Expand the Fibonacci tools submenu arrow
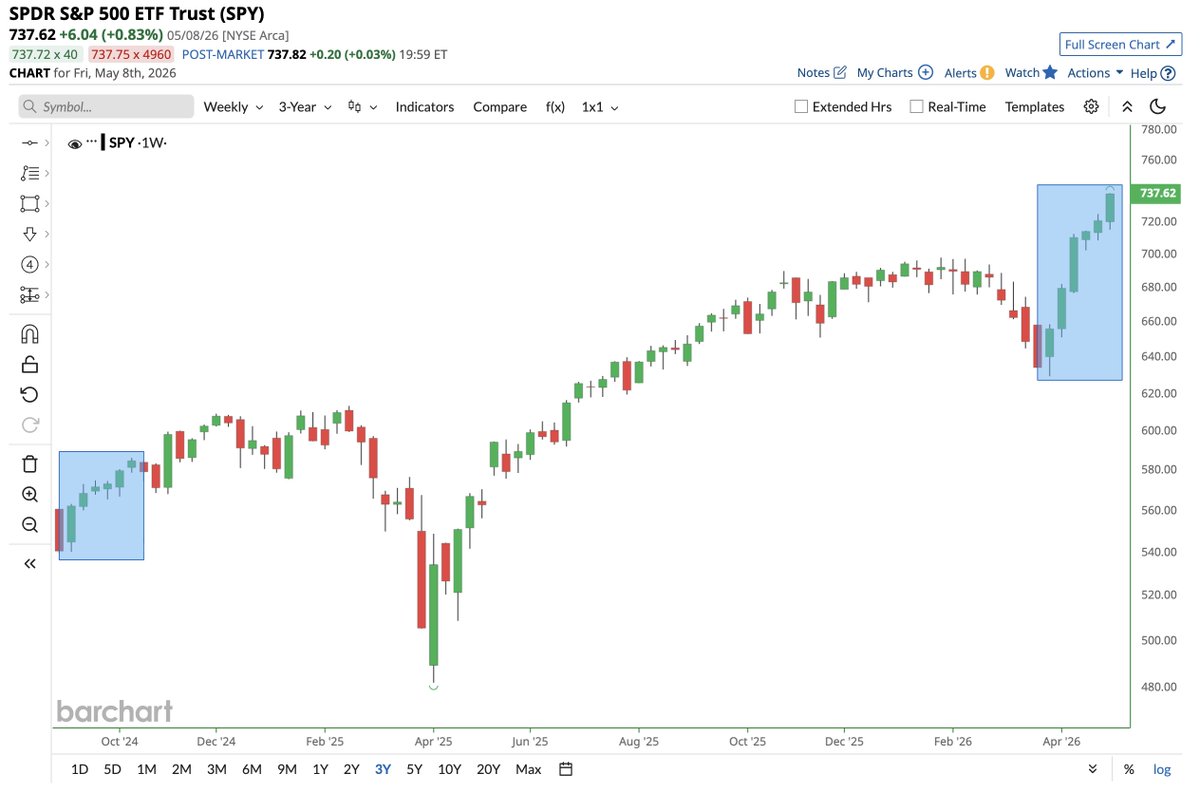The height and width of the screenshot is (793, 1200). pos(47,173)
